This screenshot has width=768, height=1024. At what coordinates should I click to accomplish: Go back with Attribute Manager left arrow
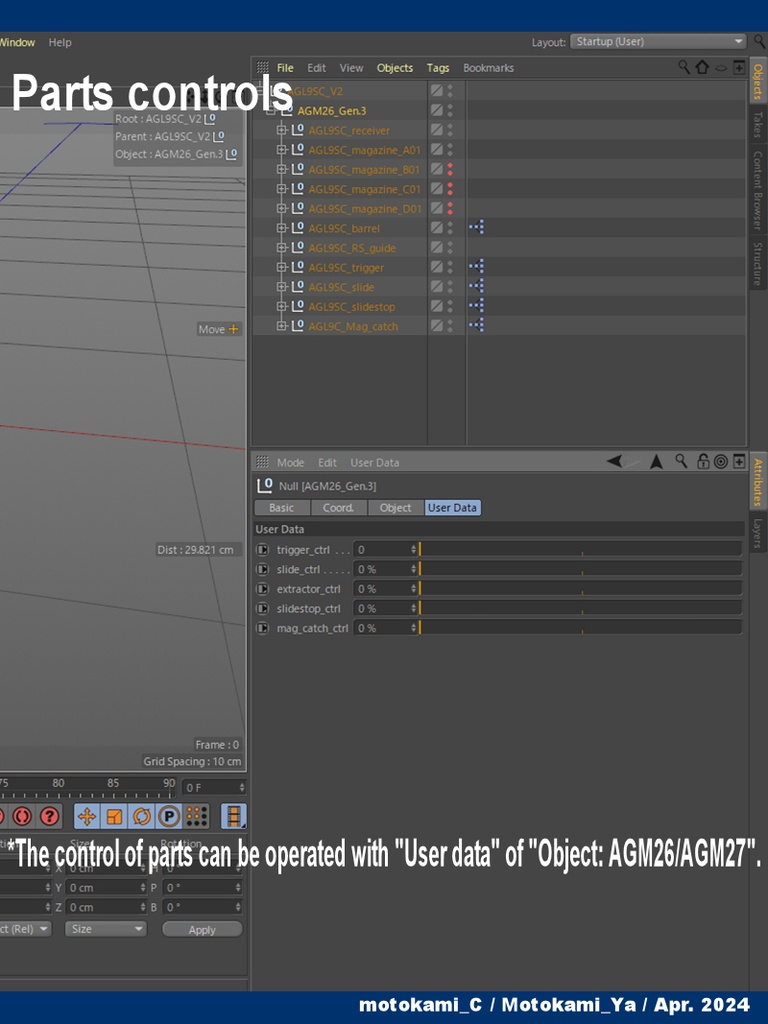tap(614, 461)
